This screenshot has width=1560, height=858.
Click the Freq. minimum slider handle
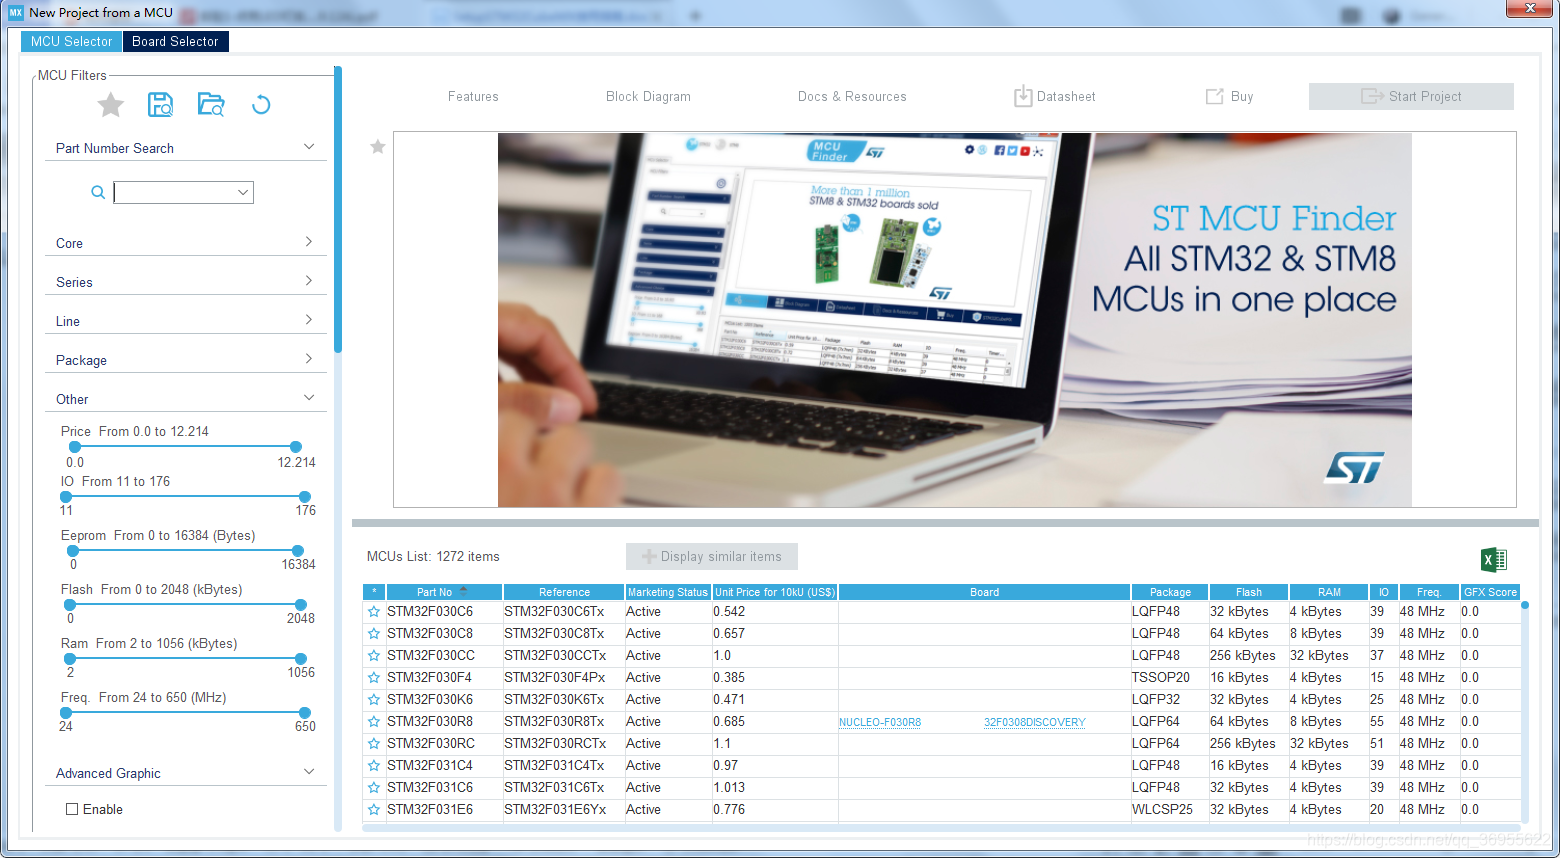tap(66, 713)
